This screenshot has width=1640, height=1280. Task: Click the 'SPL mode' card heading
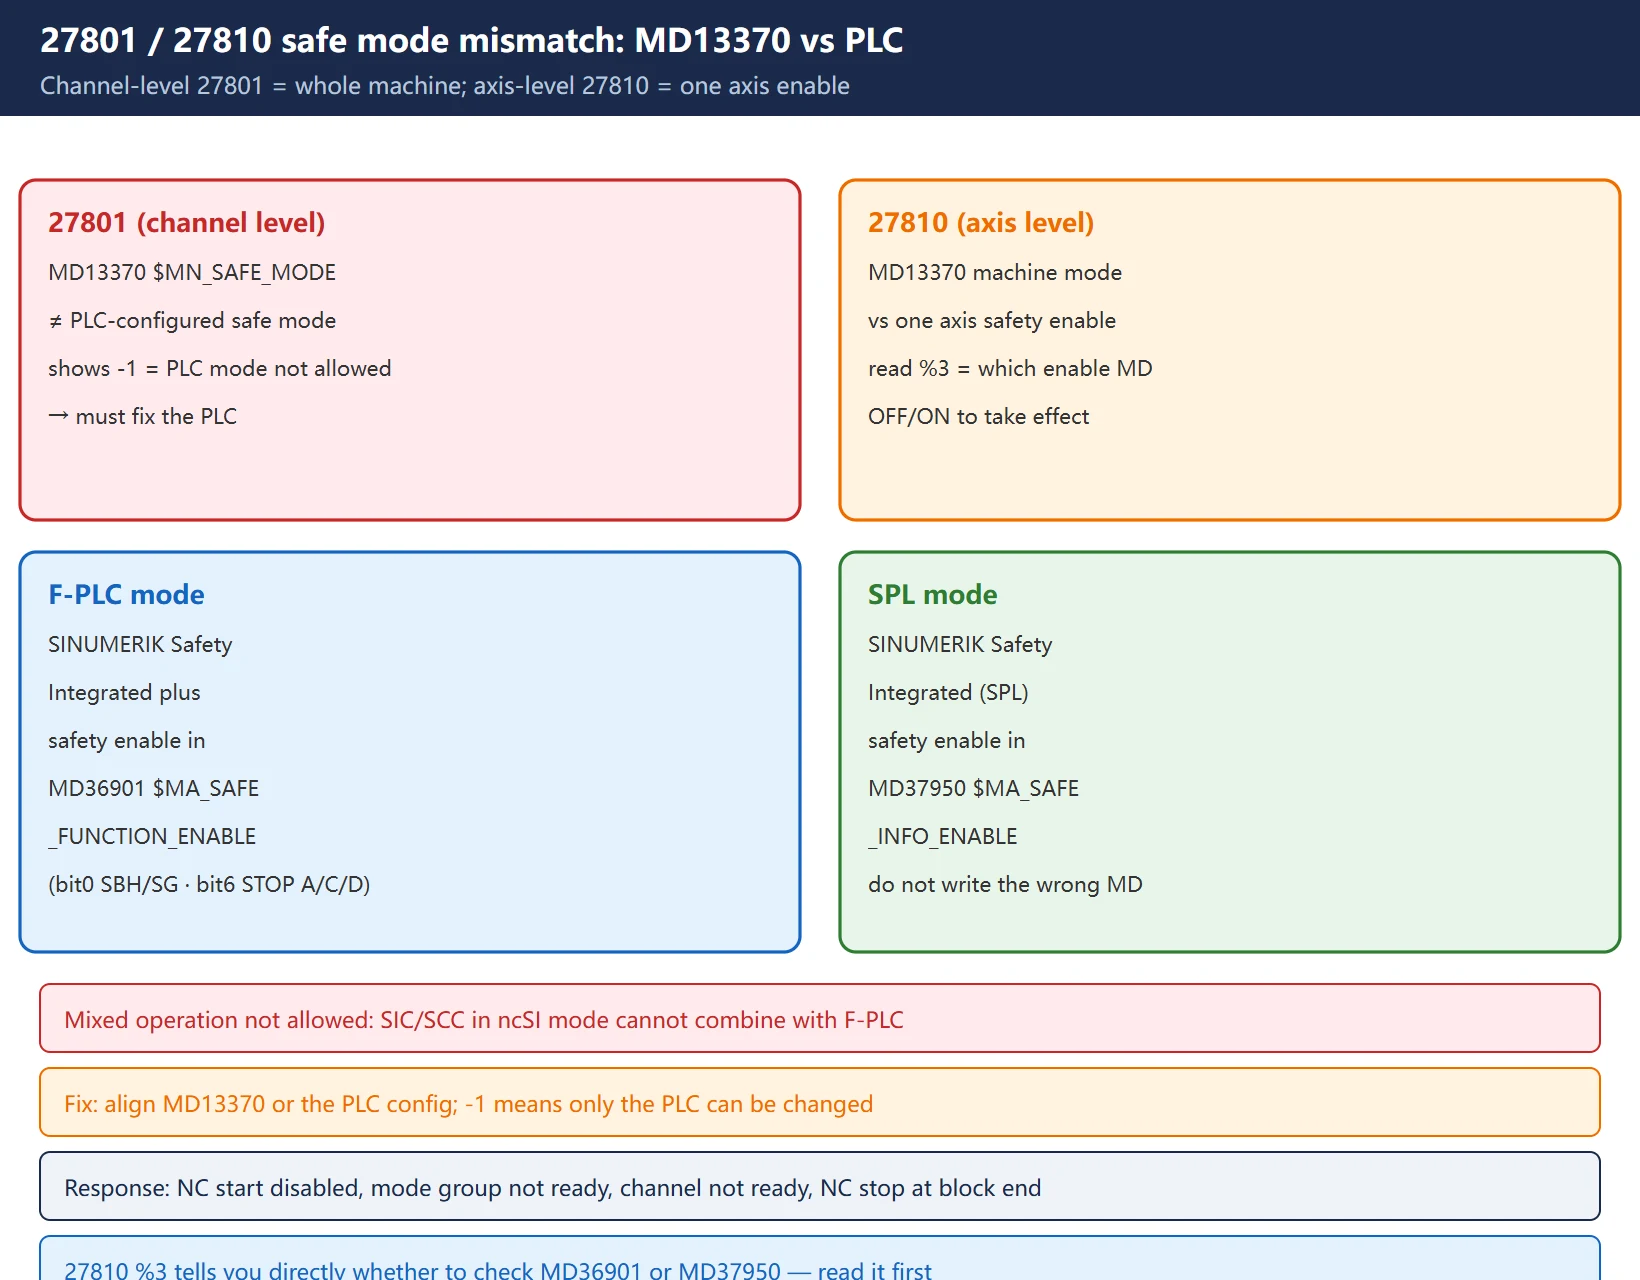click(933, 594)
